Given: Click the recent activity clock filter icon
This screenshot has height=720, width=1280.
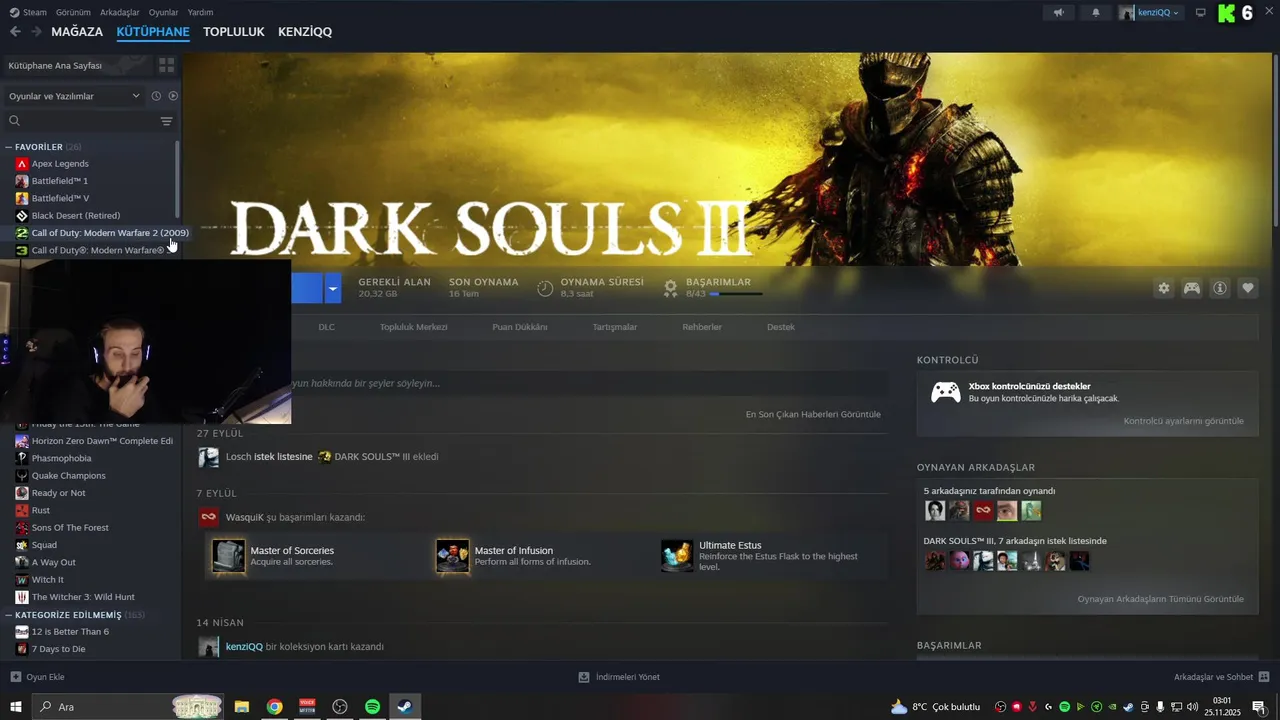Looking at the screenshot, I should click(156, 96).
